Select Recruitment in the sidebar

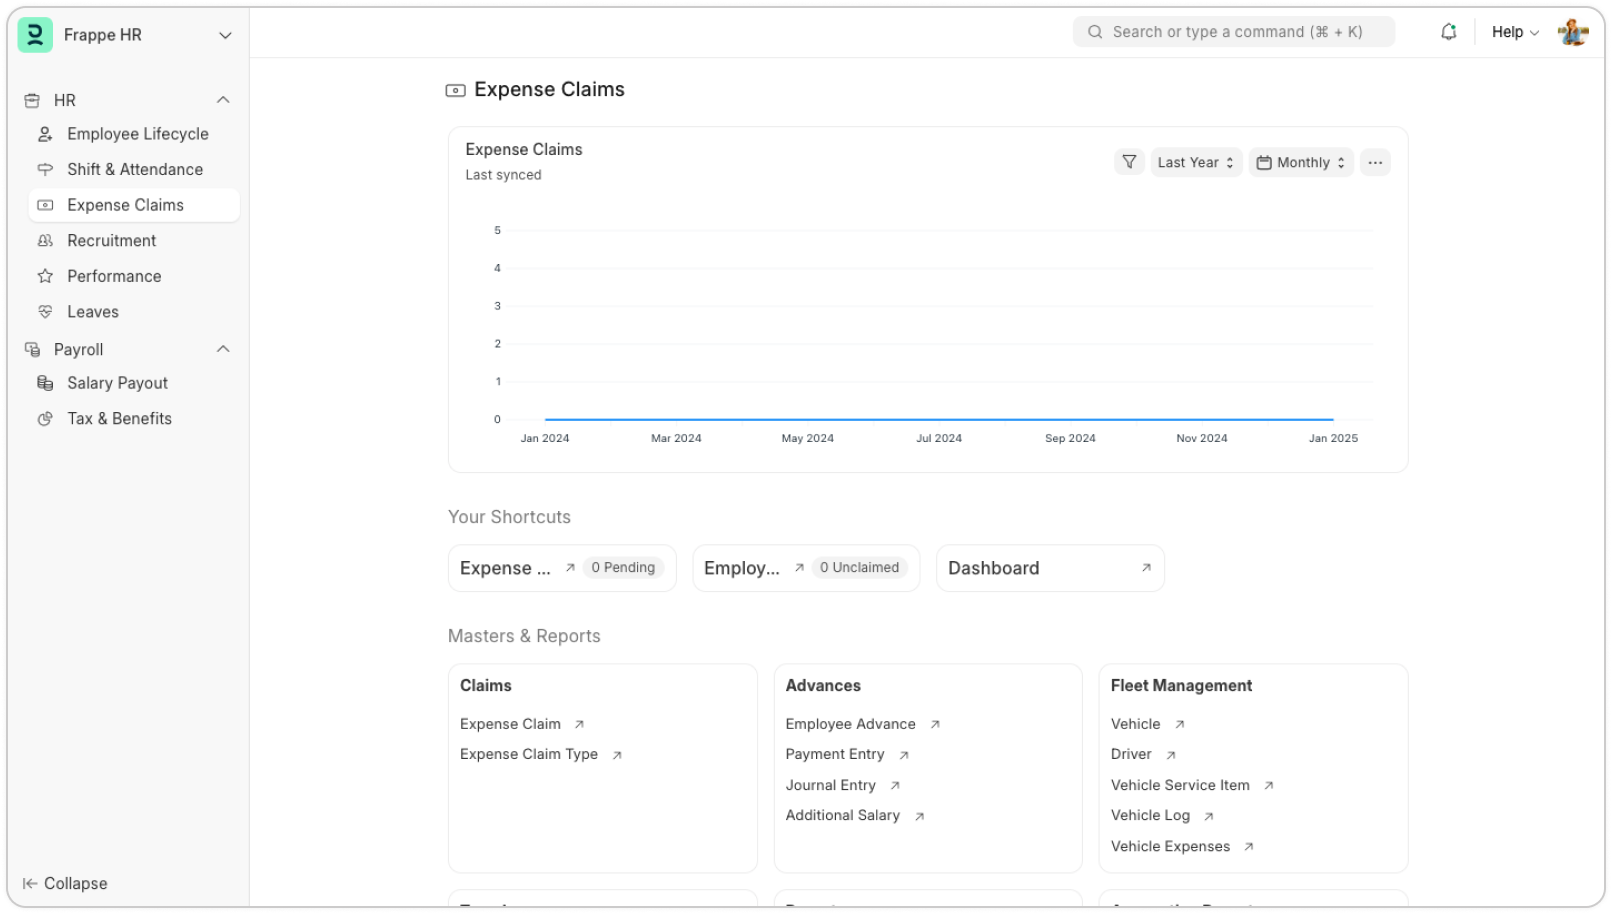[x=111, y=241]
